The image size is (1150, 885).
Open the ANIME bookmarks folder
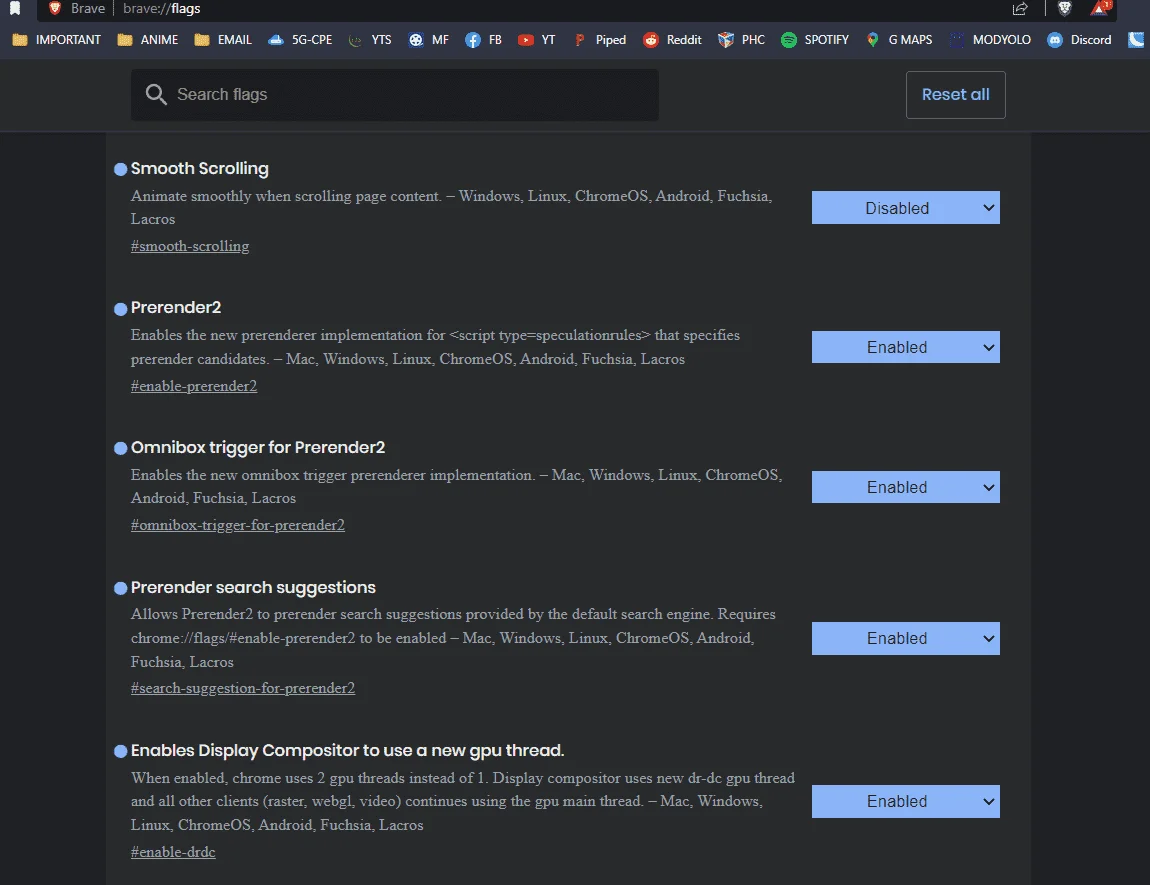point(147,40)
